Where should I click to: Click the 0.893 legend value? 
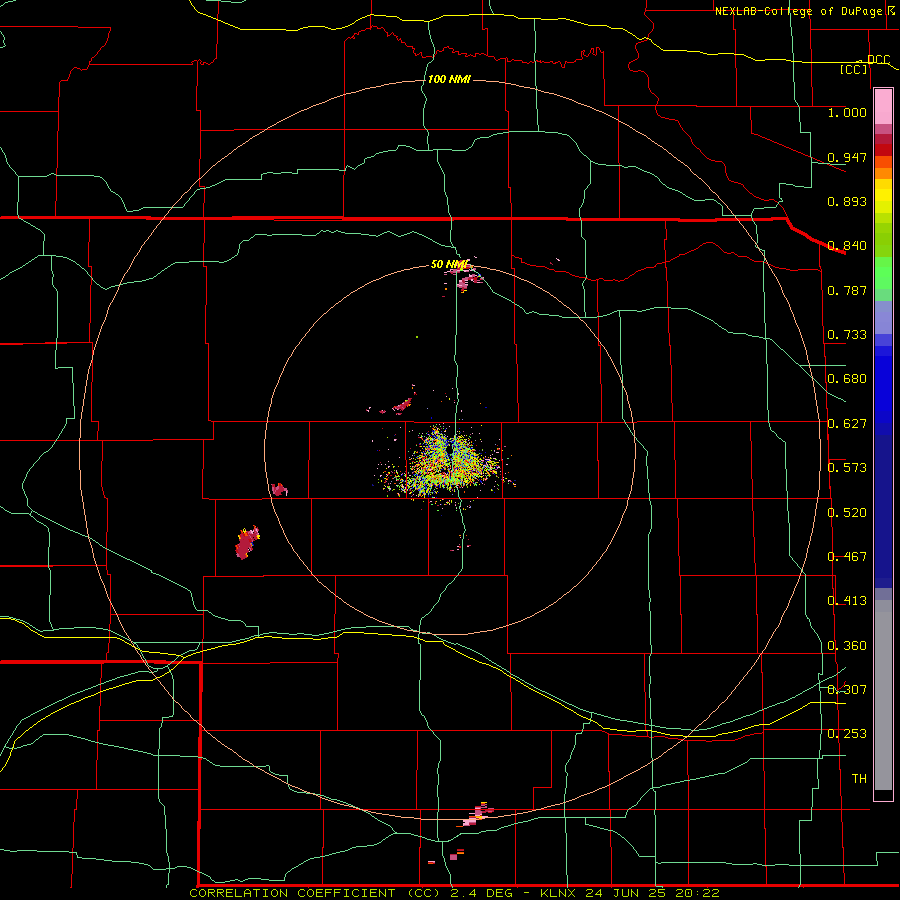coord(847,201)
